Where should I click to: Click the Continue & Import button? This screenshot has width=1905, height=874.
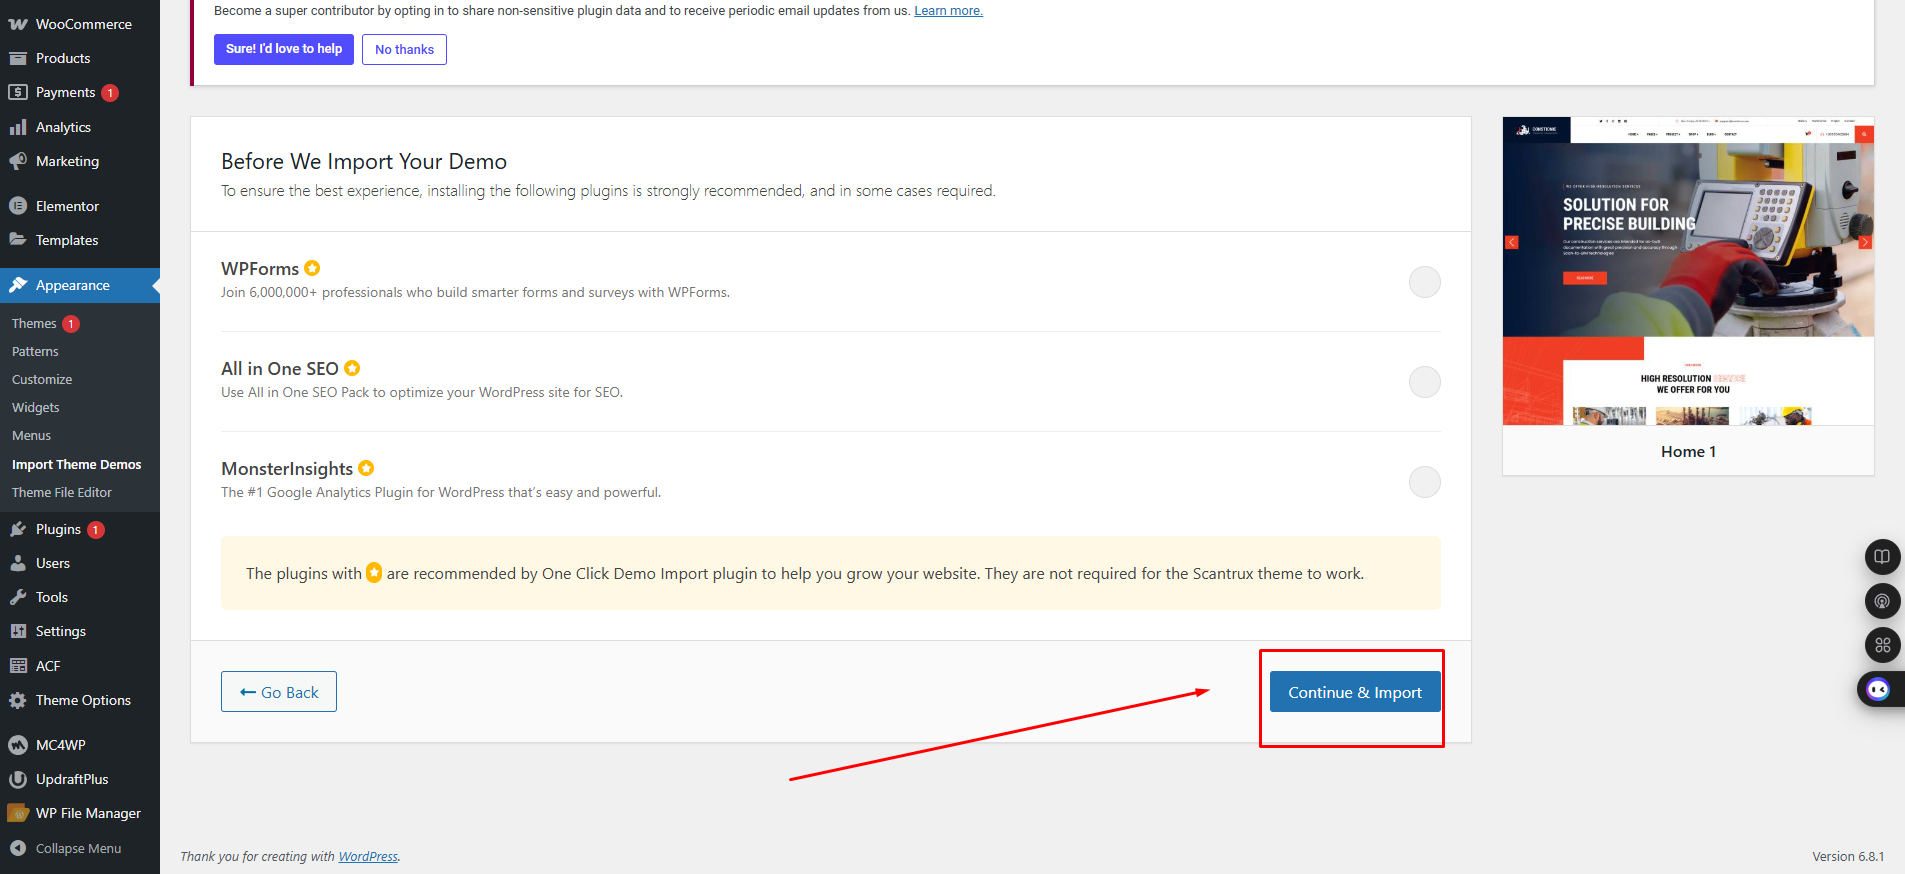pos(1354,692)
